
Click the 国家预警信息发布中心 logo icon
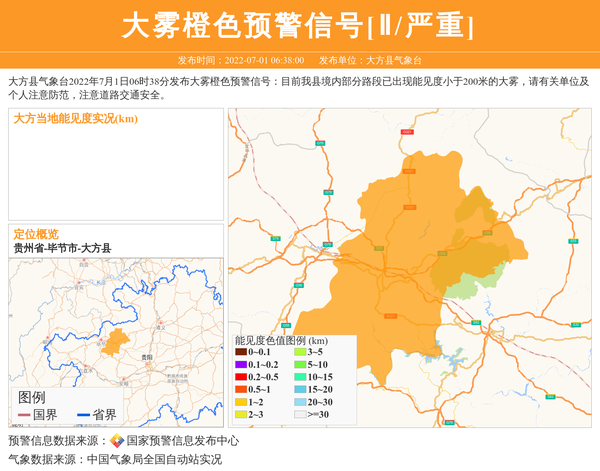tap(117, 441)
